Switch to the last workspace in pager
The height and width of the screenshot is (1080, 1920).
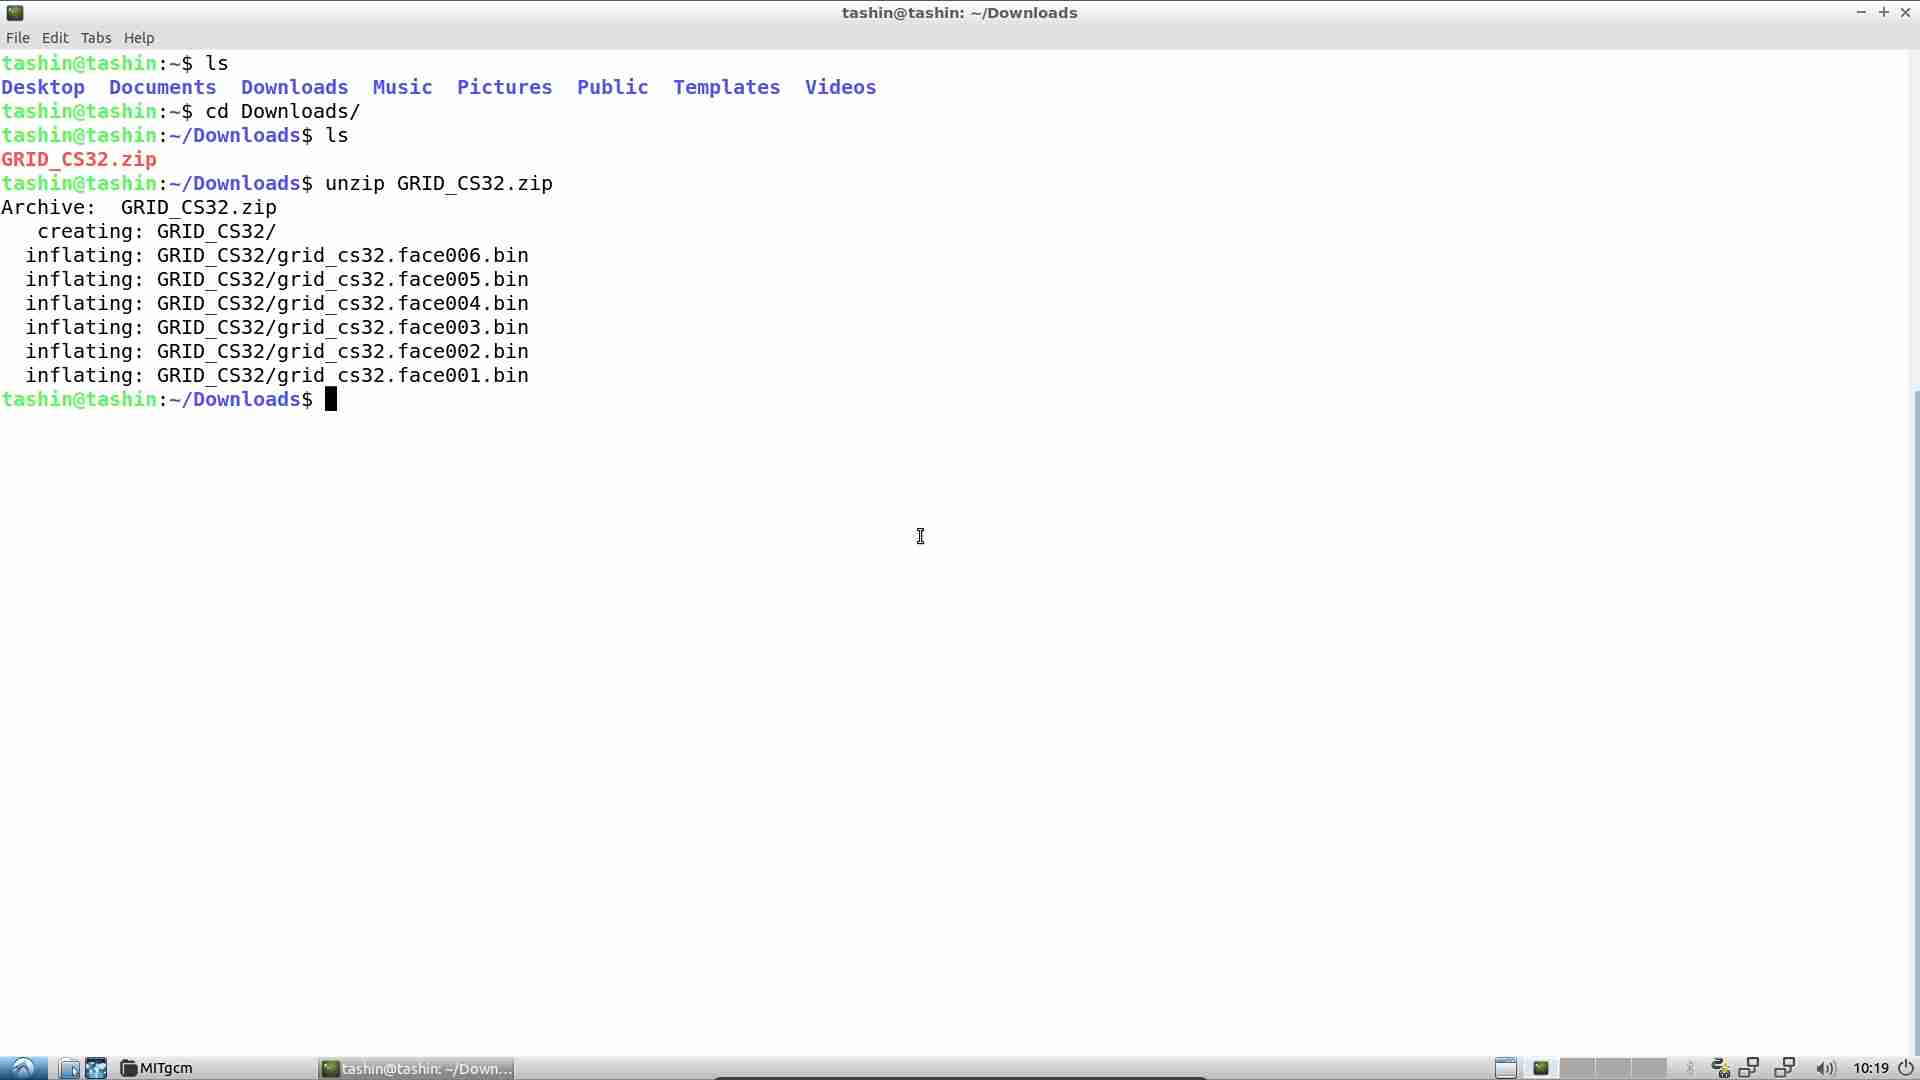pyautogui.click(x=1649, y=1068)
